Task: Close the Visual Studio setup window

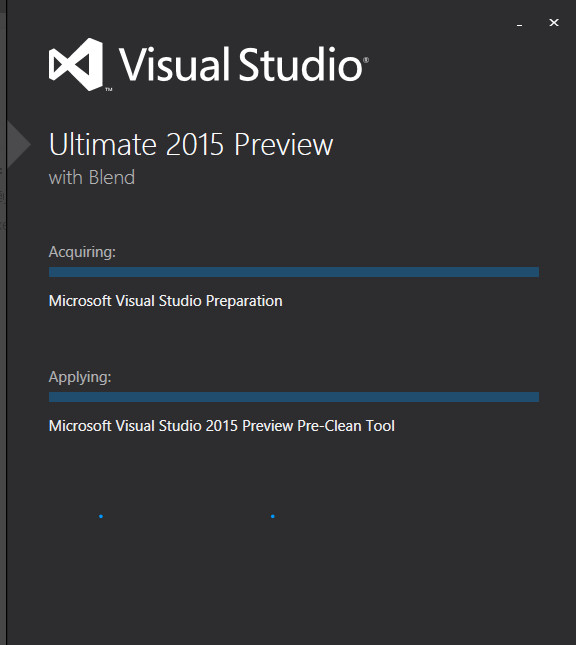Action: tap(554, 23)
